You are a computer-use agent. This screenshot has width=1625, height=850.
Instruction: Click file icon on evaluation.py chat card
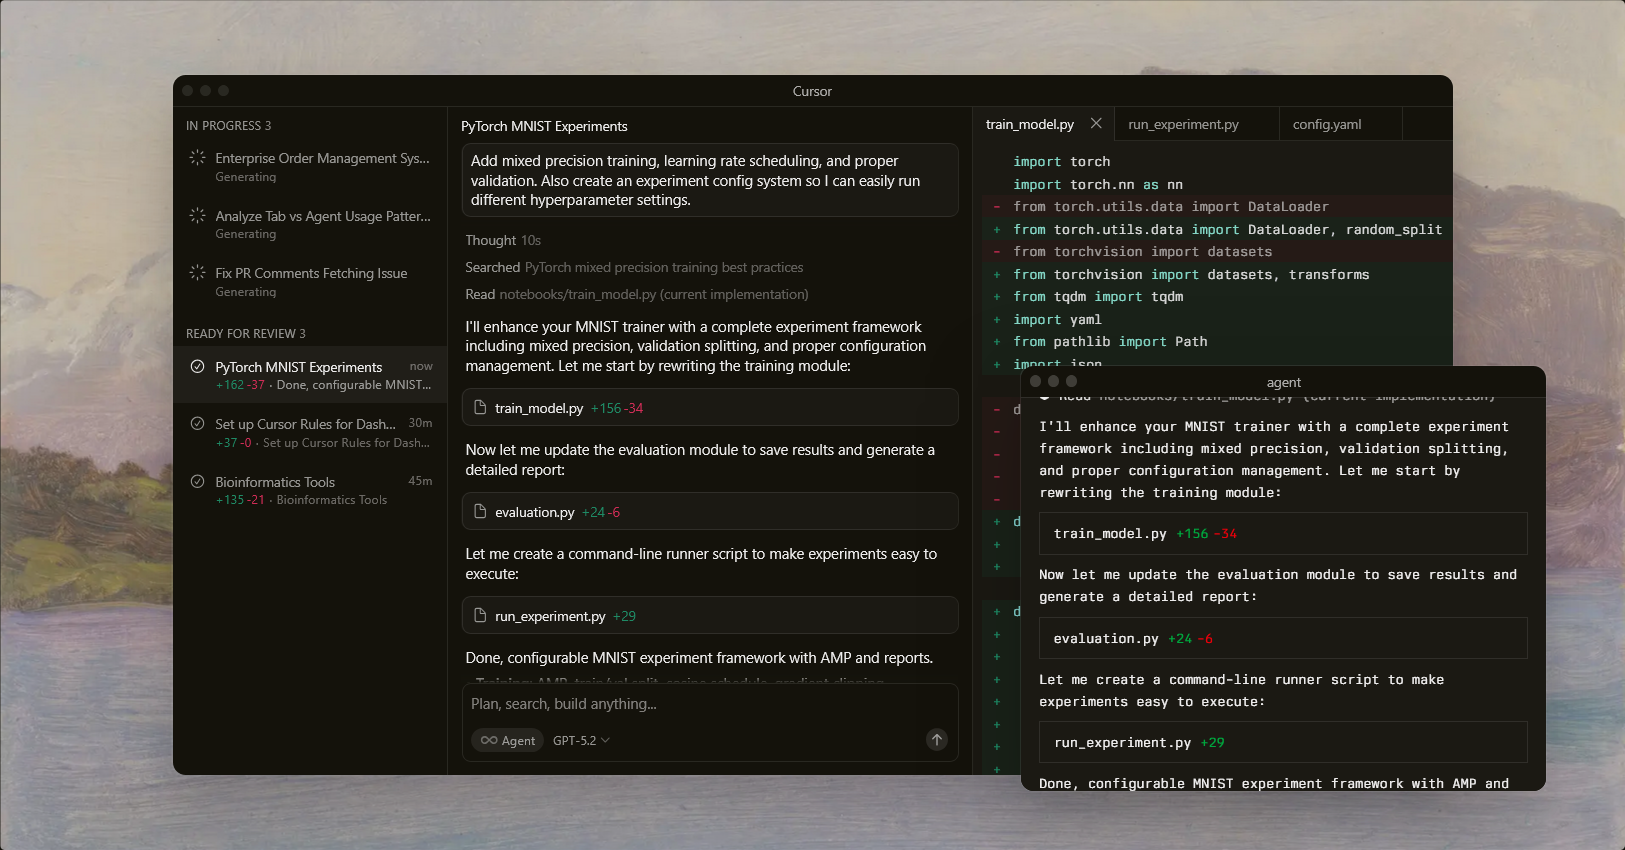pyautogui.click(x=480, y=512)
